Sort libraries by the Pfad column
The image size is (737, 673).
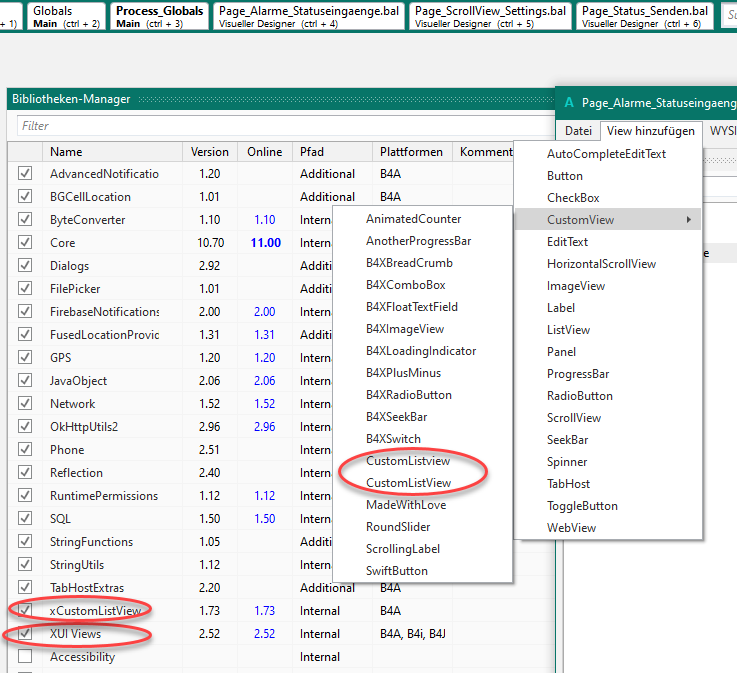[332, 152]
